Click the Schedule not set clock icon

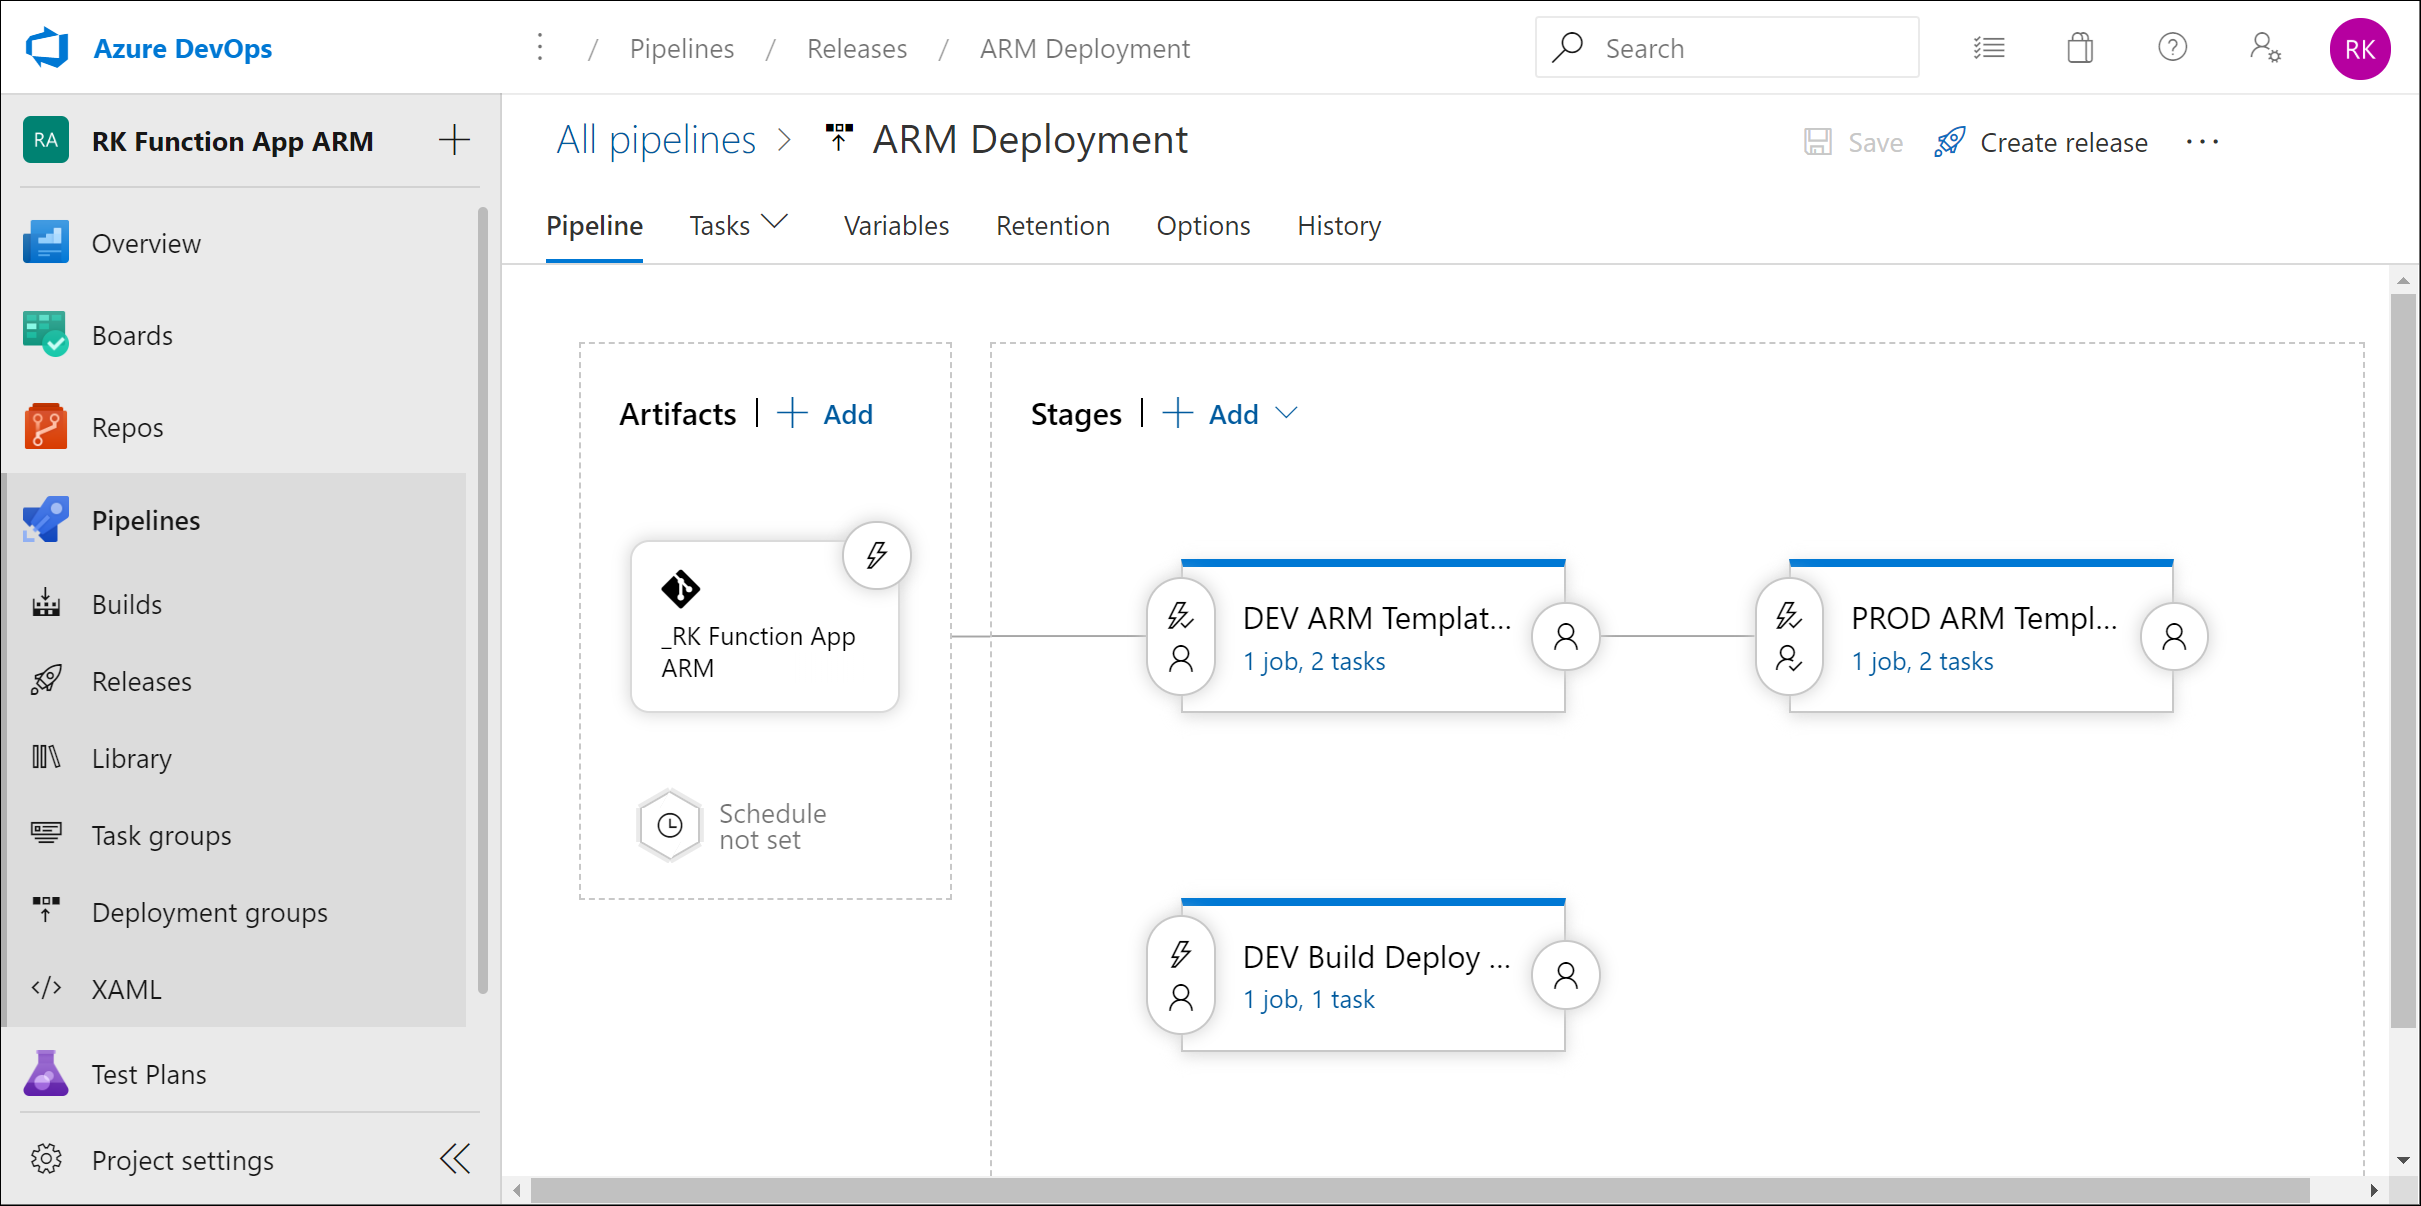pos(670,826)
